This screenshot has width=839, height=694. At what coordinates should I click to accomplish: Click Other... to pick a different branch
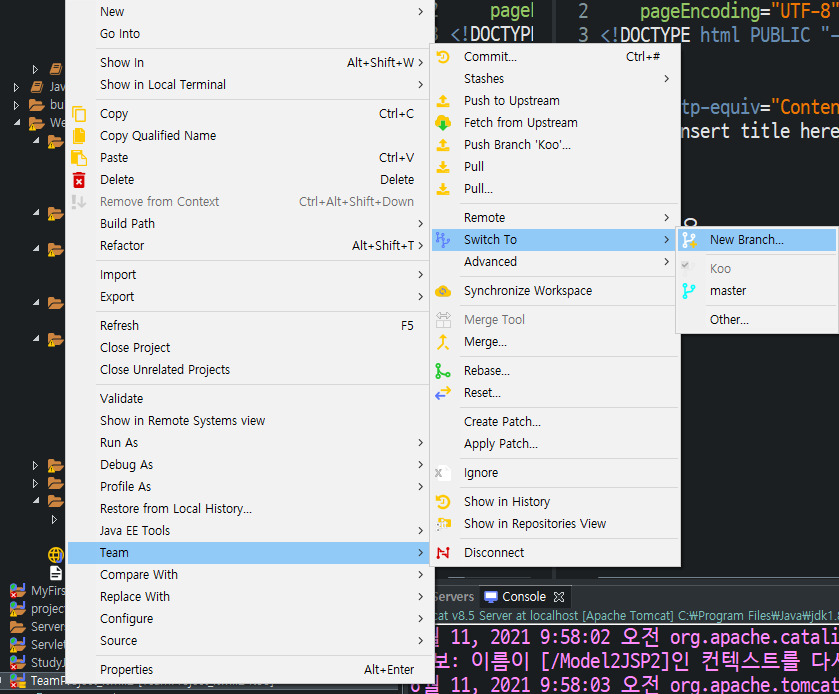pos(731,319)
